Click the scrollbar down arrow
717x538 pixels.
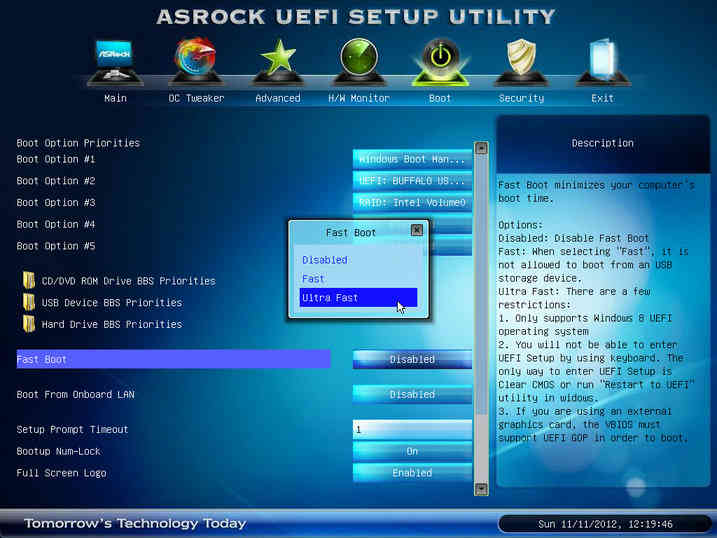coord(481,489)
